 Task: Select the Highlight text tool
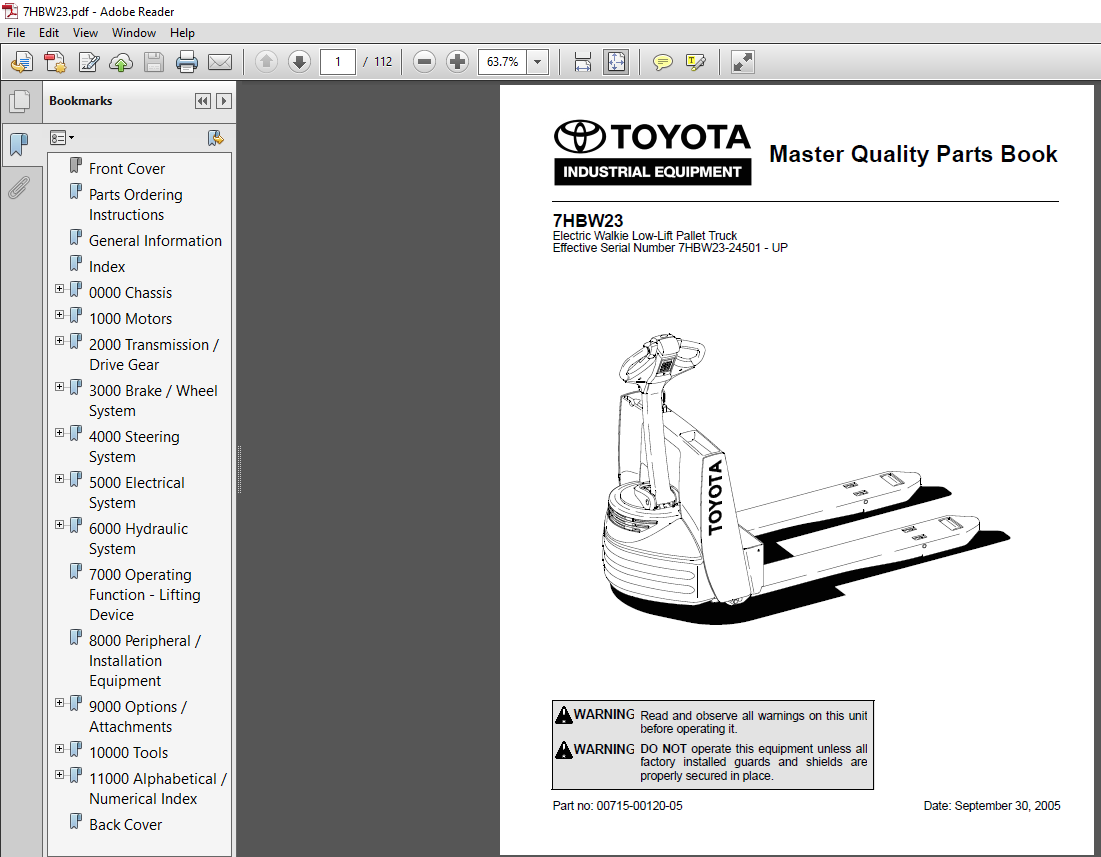click(695, 62)
